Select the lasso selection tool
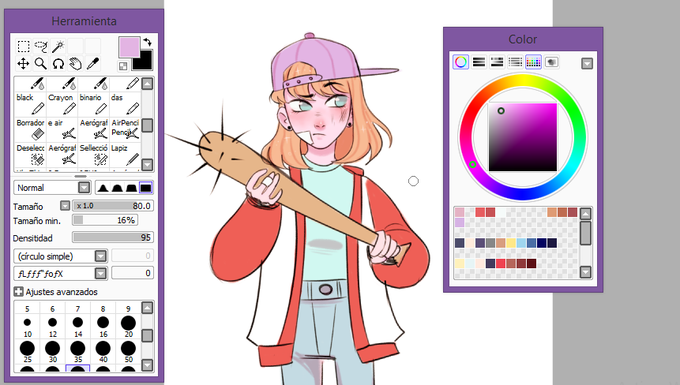Viewport: 680px width, 385px height. pyautogui.click(x=41, y=46)
